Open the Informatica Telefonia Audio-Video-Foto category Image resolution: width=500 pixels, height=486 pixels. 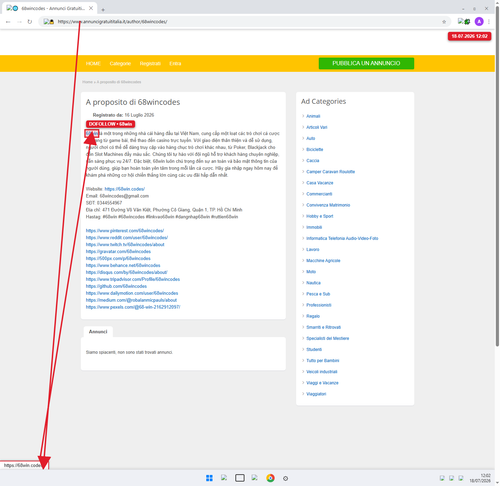click(342, 238)
